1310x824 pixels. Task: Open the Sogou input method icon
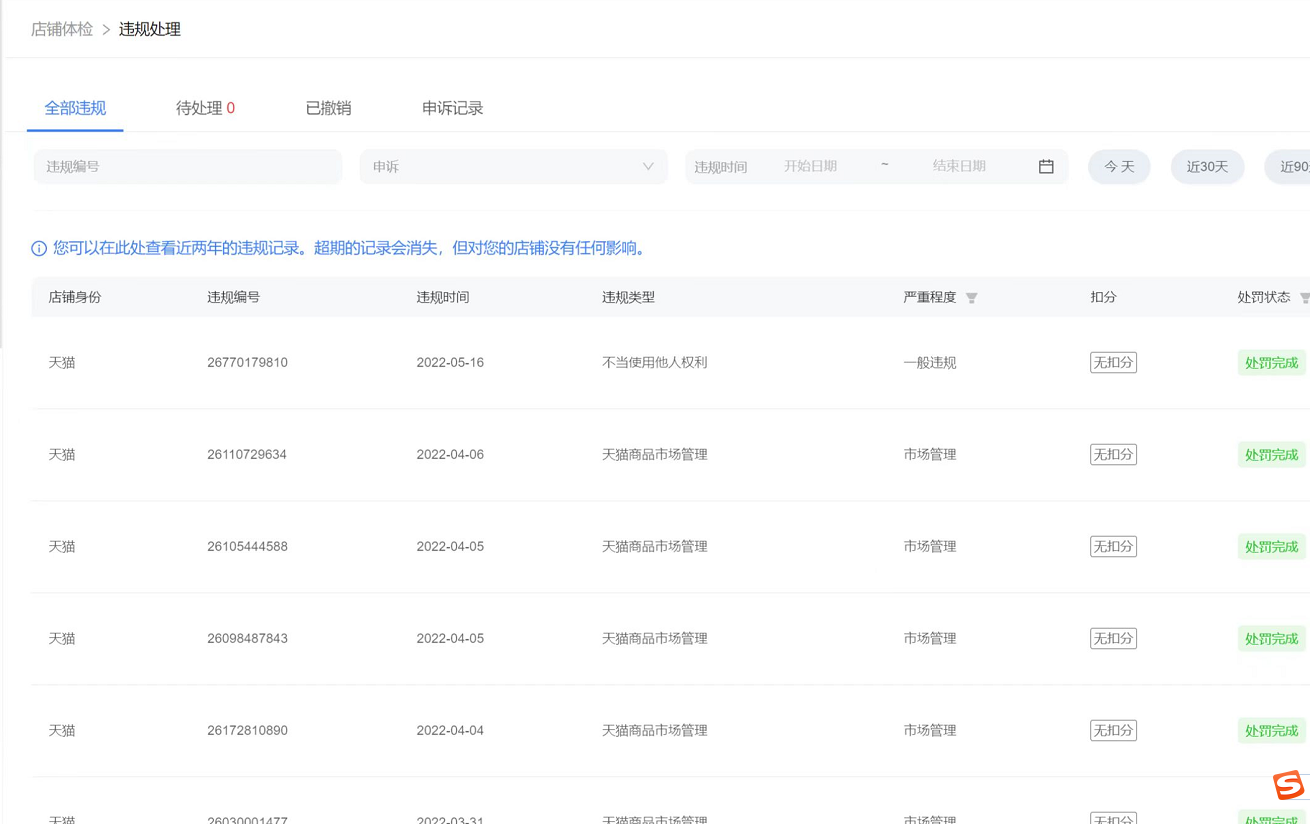tap(1288, 785)
